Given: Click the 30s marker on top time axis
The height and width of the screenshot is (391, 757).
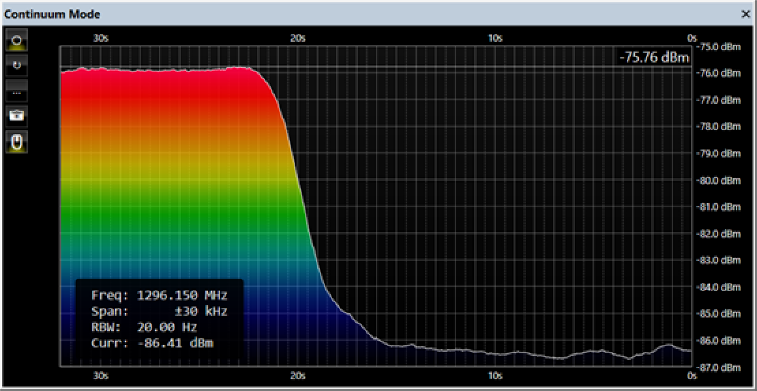Looking at the screenshot, I should (100, 39).
